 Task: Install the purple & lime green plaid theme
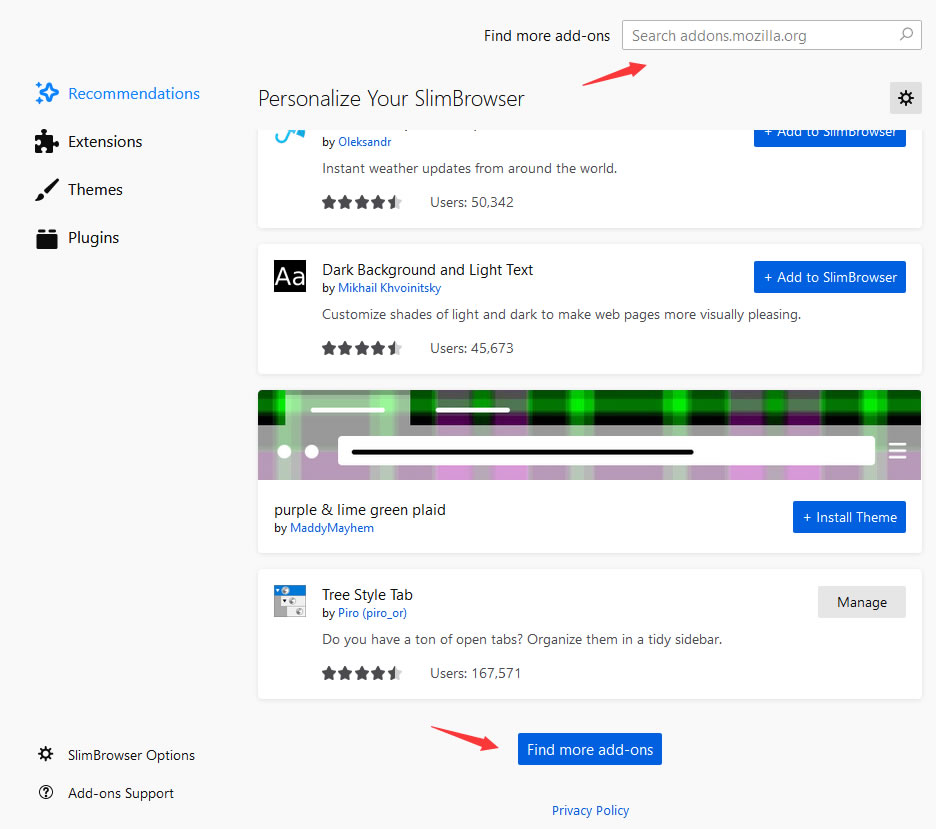[x=849, y=517]
